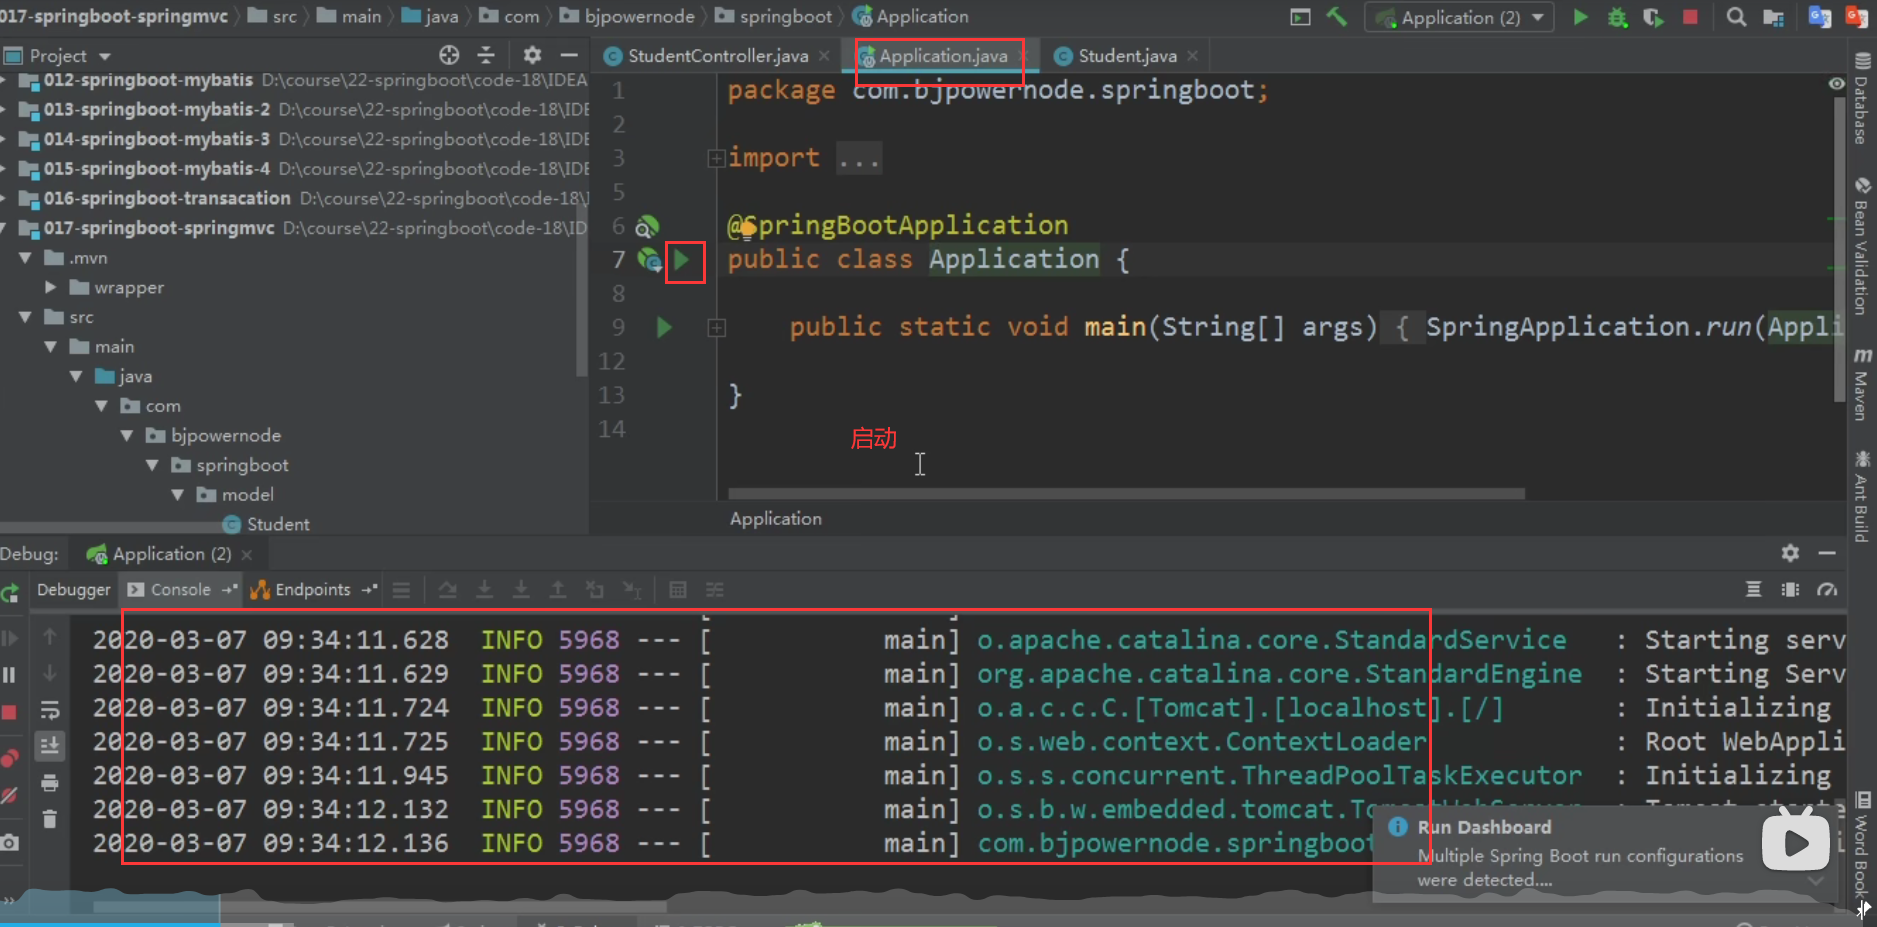1877x927 pixels.
Task: Click the springboot breadcrumb in navigation bar
Action: click(x=774, y=17)
